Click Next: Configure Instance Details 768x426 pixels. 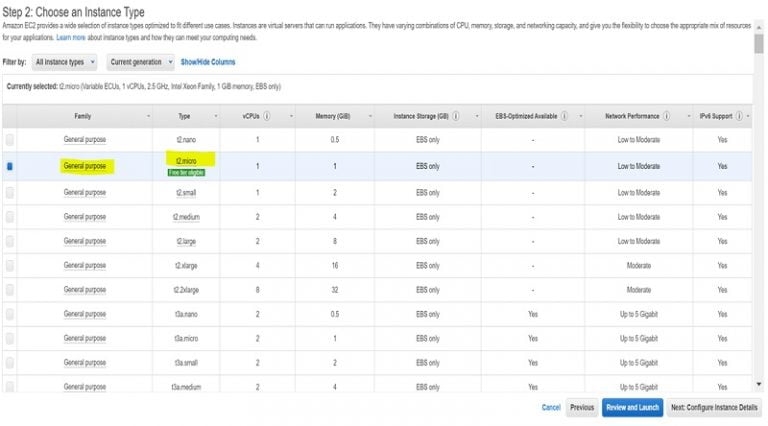coord(714,407)
